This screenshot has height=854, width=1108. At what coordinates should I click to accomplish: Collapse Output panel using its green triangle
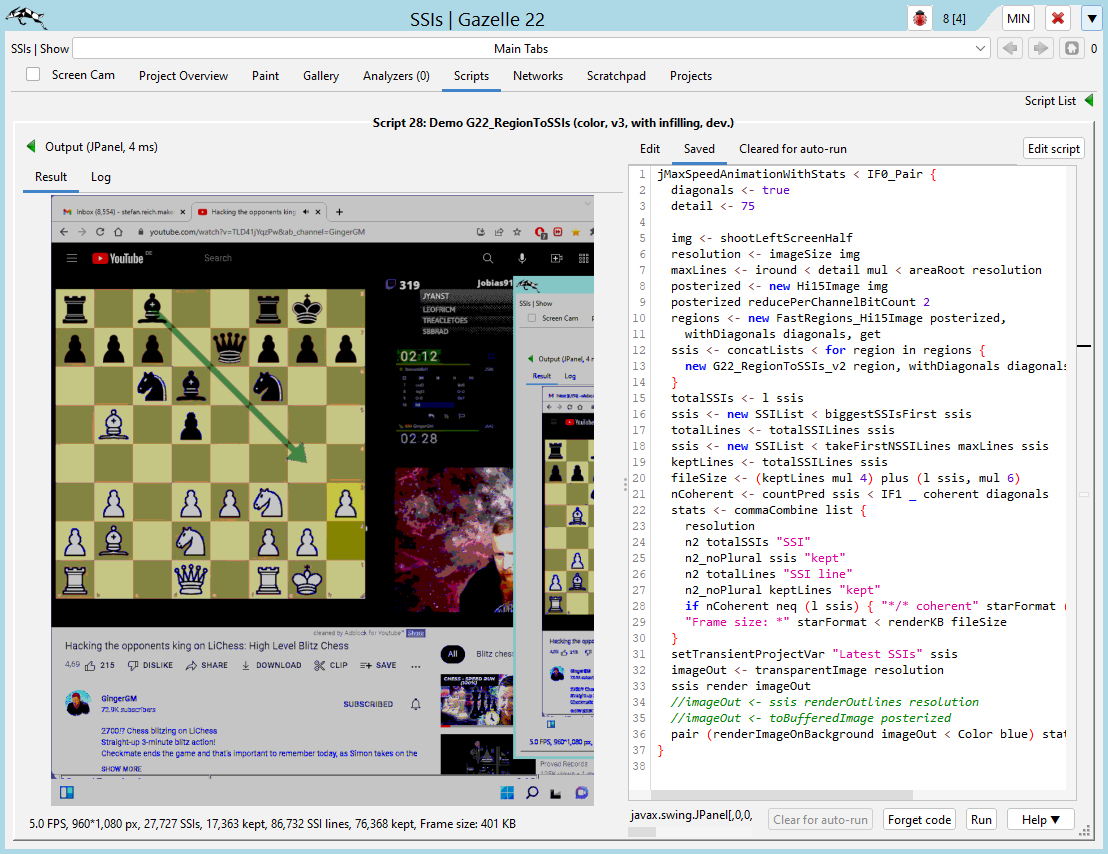pyautogui.click(x=31, y=147)
